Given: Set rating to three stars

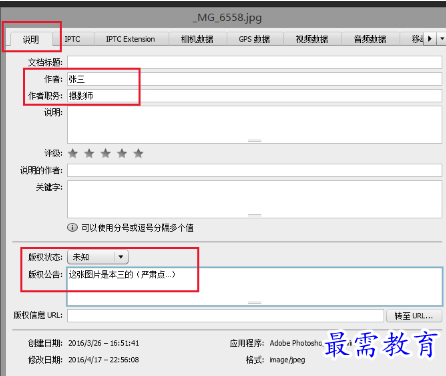Looking at the screenshot, I should (x=105, y=154).
